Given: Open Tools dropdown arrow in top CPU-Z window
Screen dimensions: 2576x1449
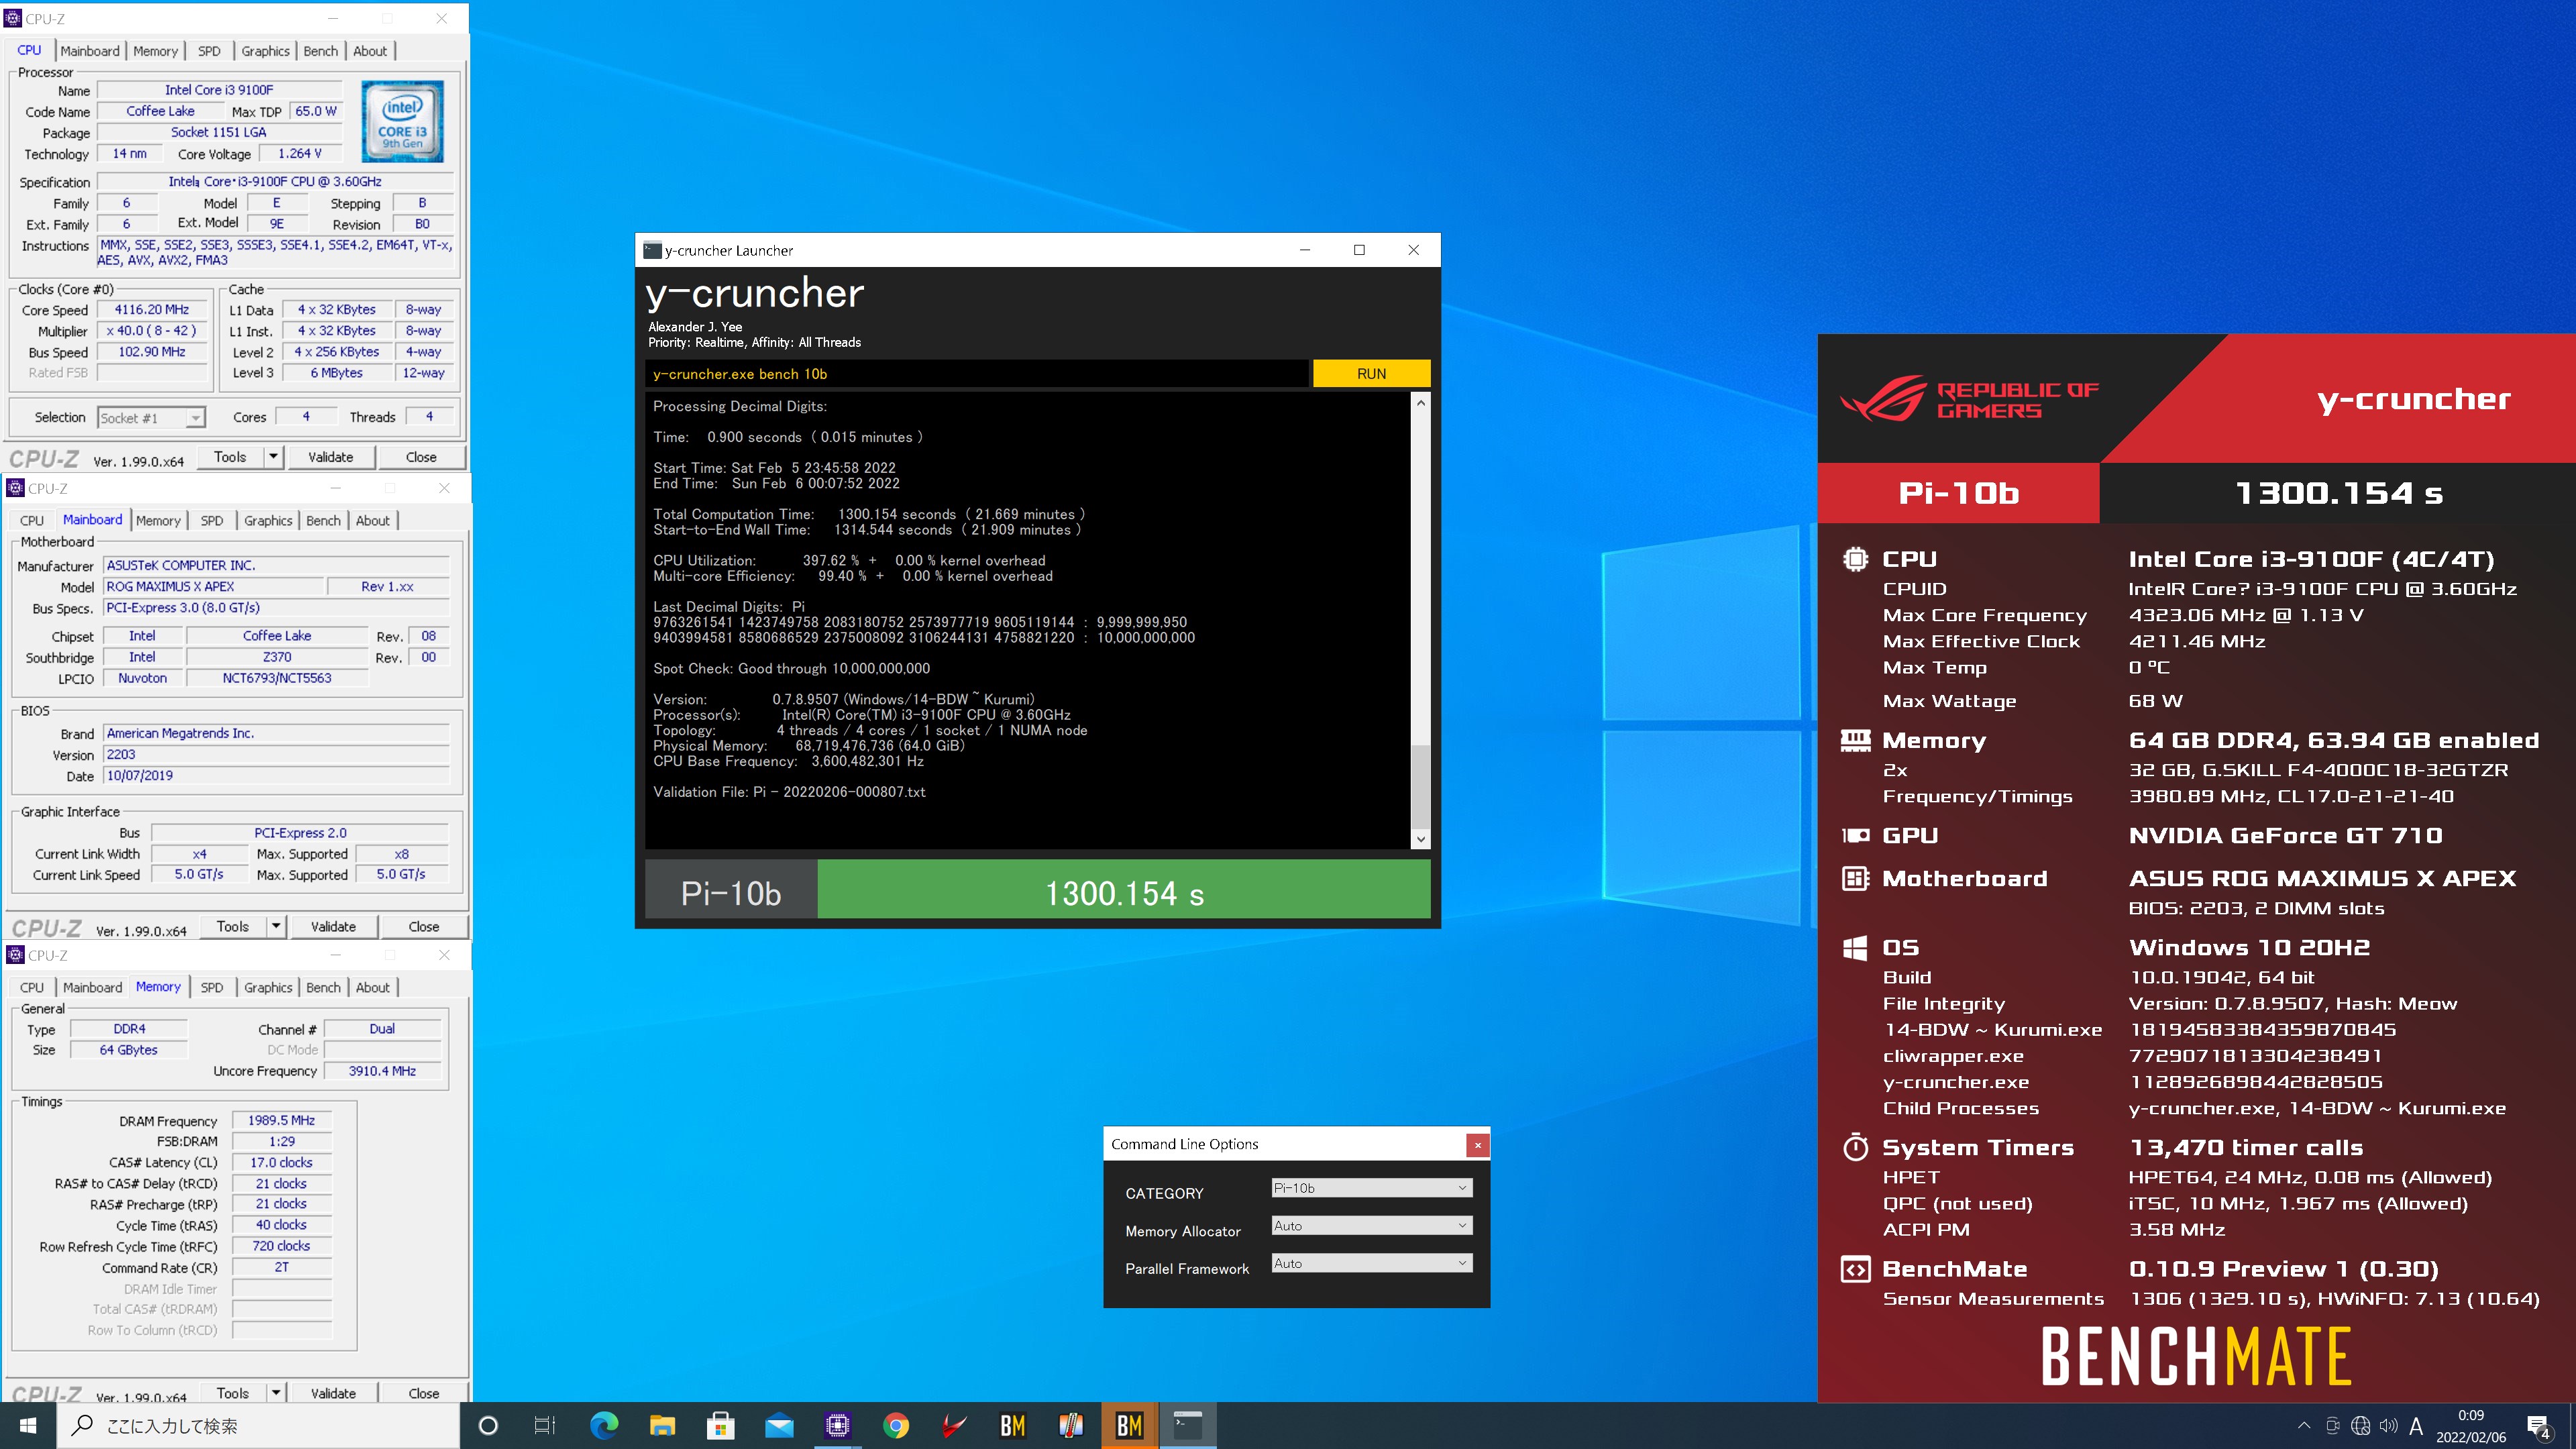Looking at the screenshot, I should [273, 457].
